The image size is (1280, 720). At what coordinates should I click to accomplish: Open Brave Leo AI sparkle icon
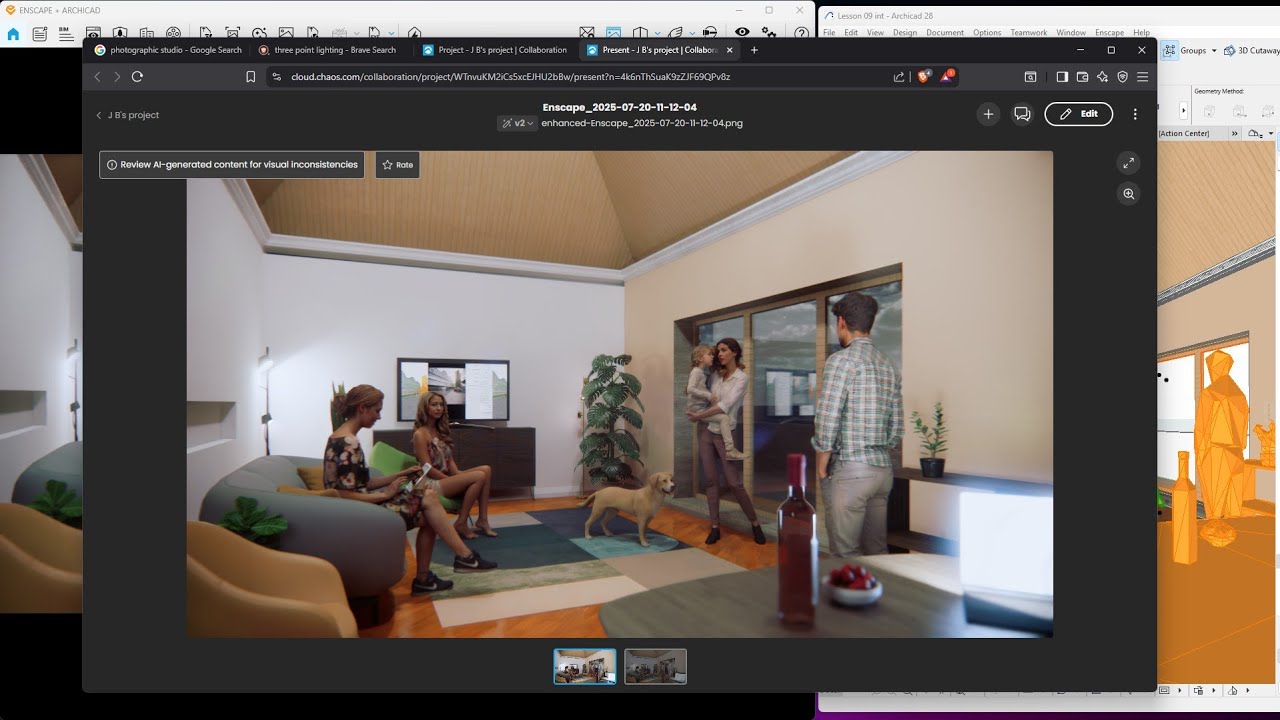click(x=1102, y=76)
